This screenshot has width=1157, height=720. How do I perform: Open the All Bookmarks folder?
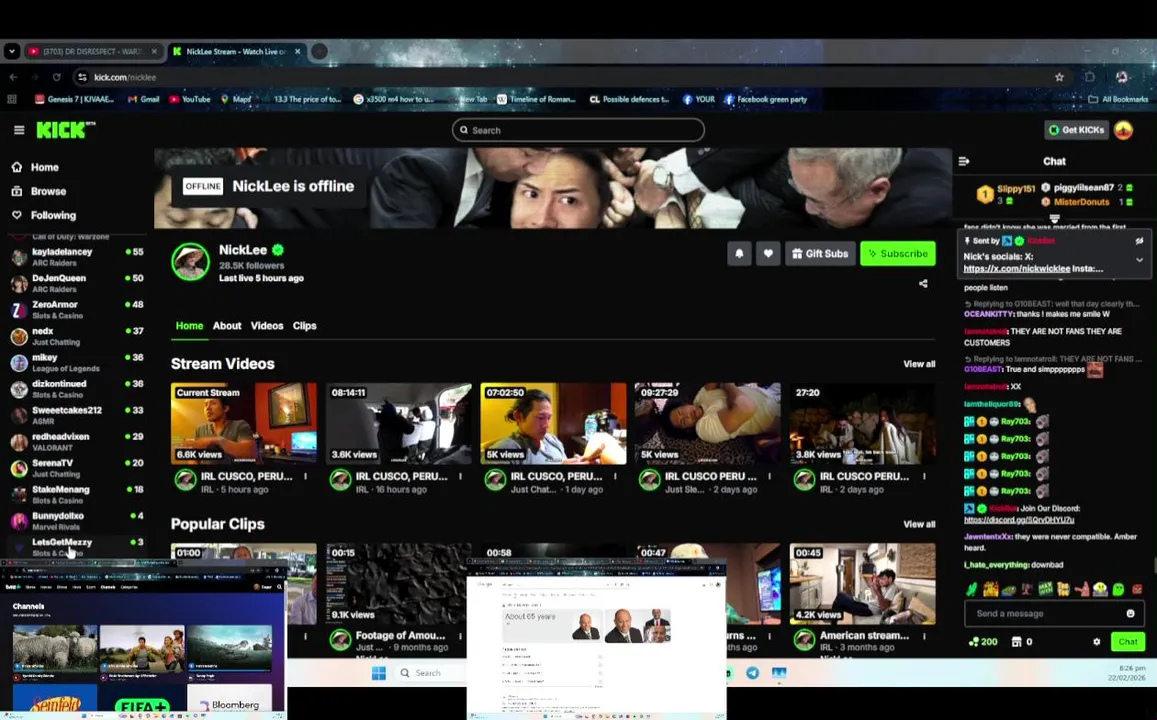pos(1118,99)
